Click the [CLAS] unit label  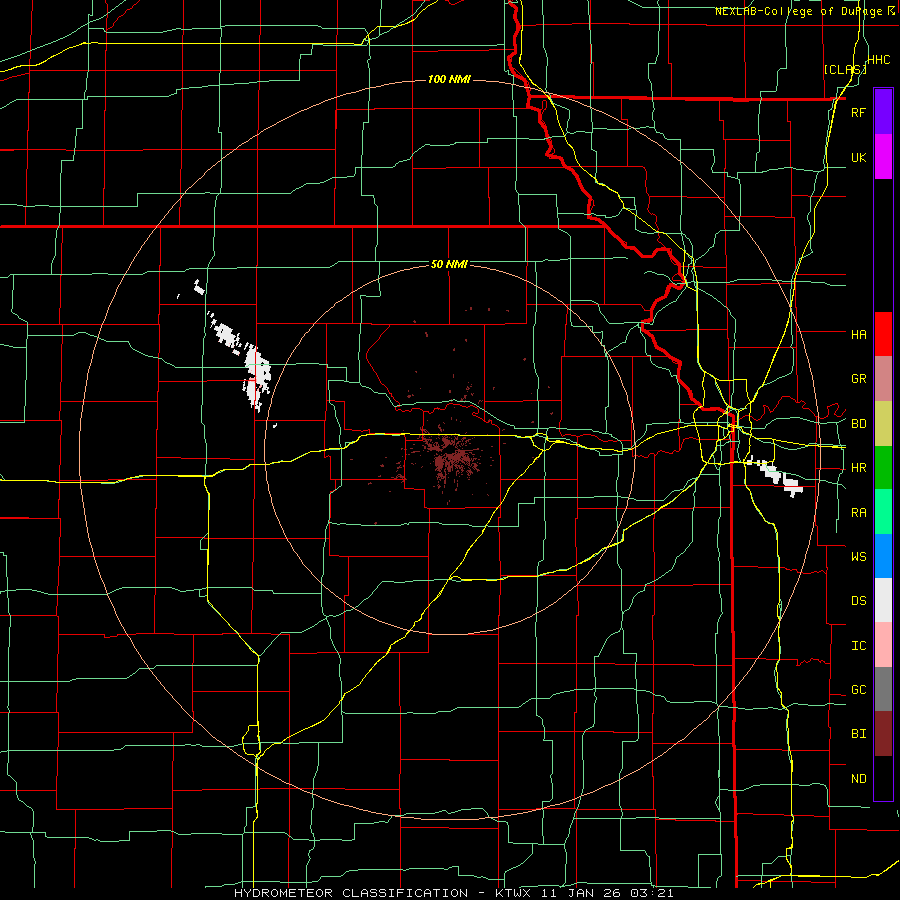pyautogui.click(x=845, y=69)
